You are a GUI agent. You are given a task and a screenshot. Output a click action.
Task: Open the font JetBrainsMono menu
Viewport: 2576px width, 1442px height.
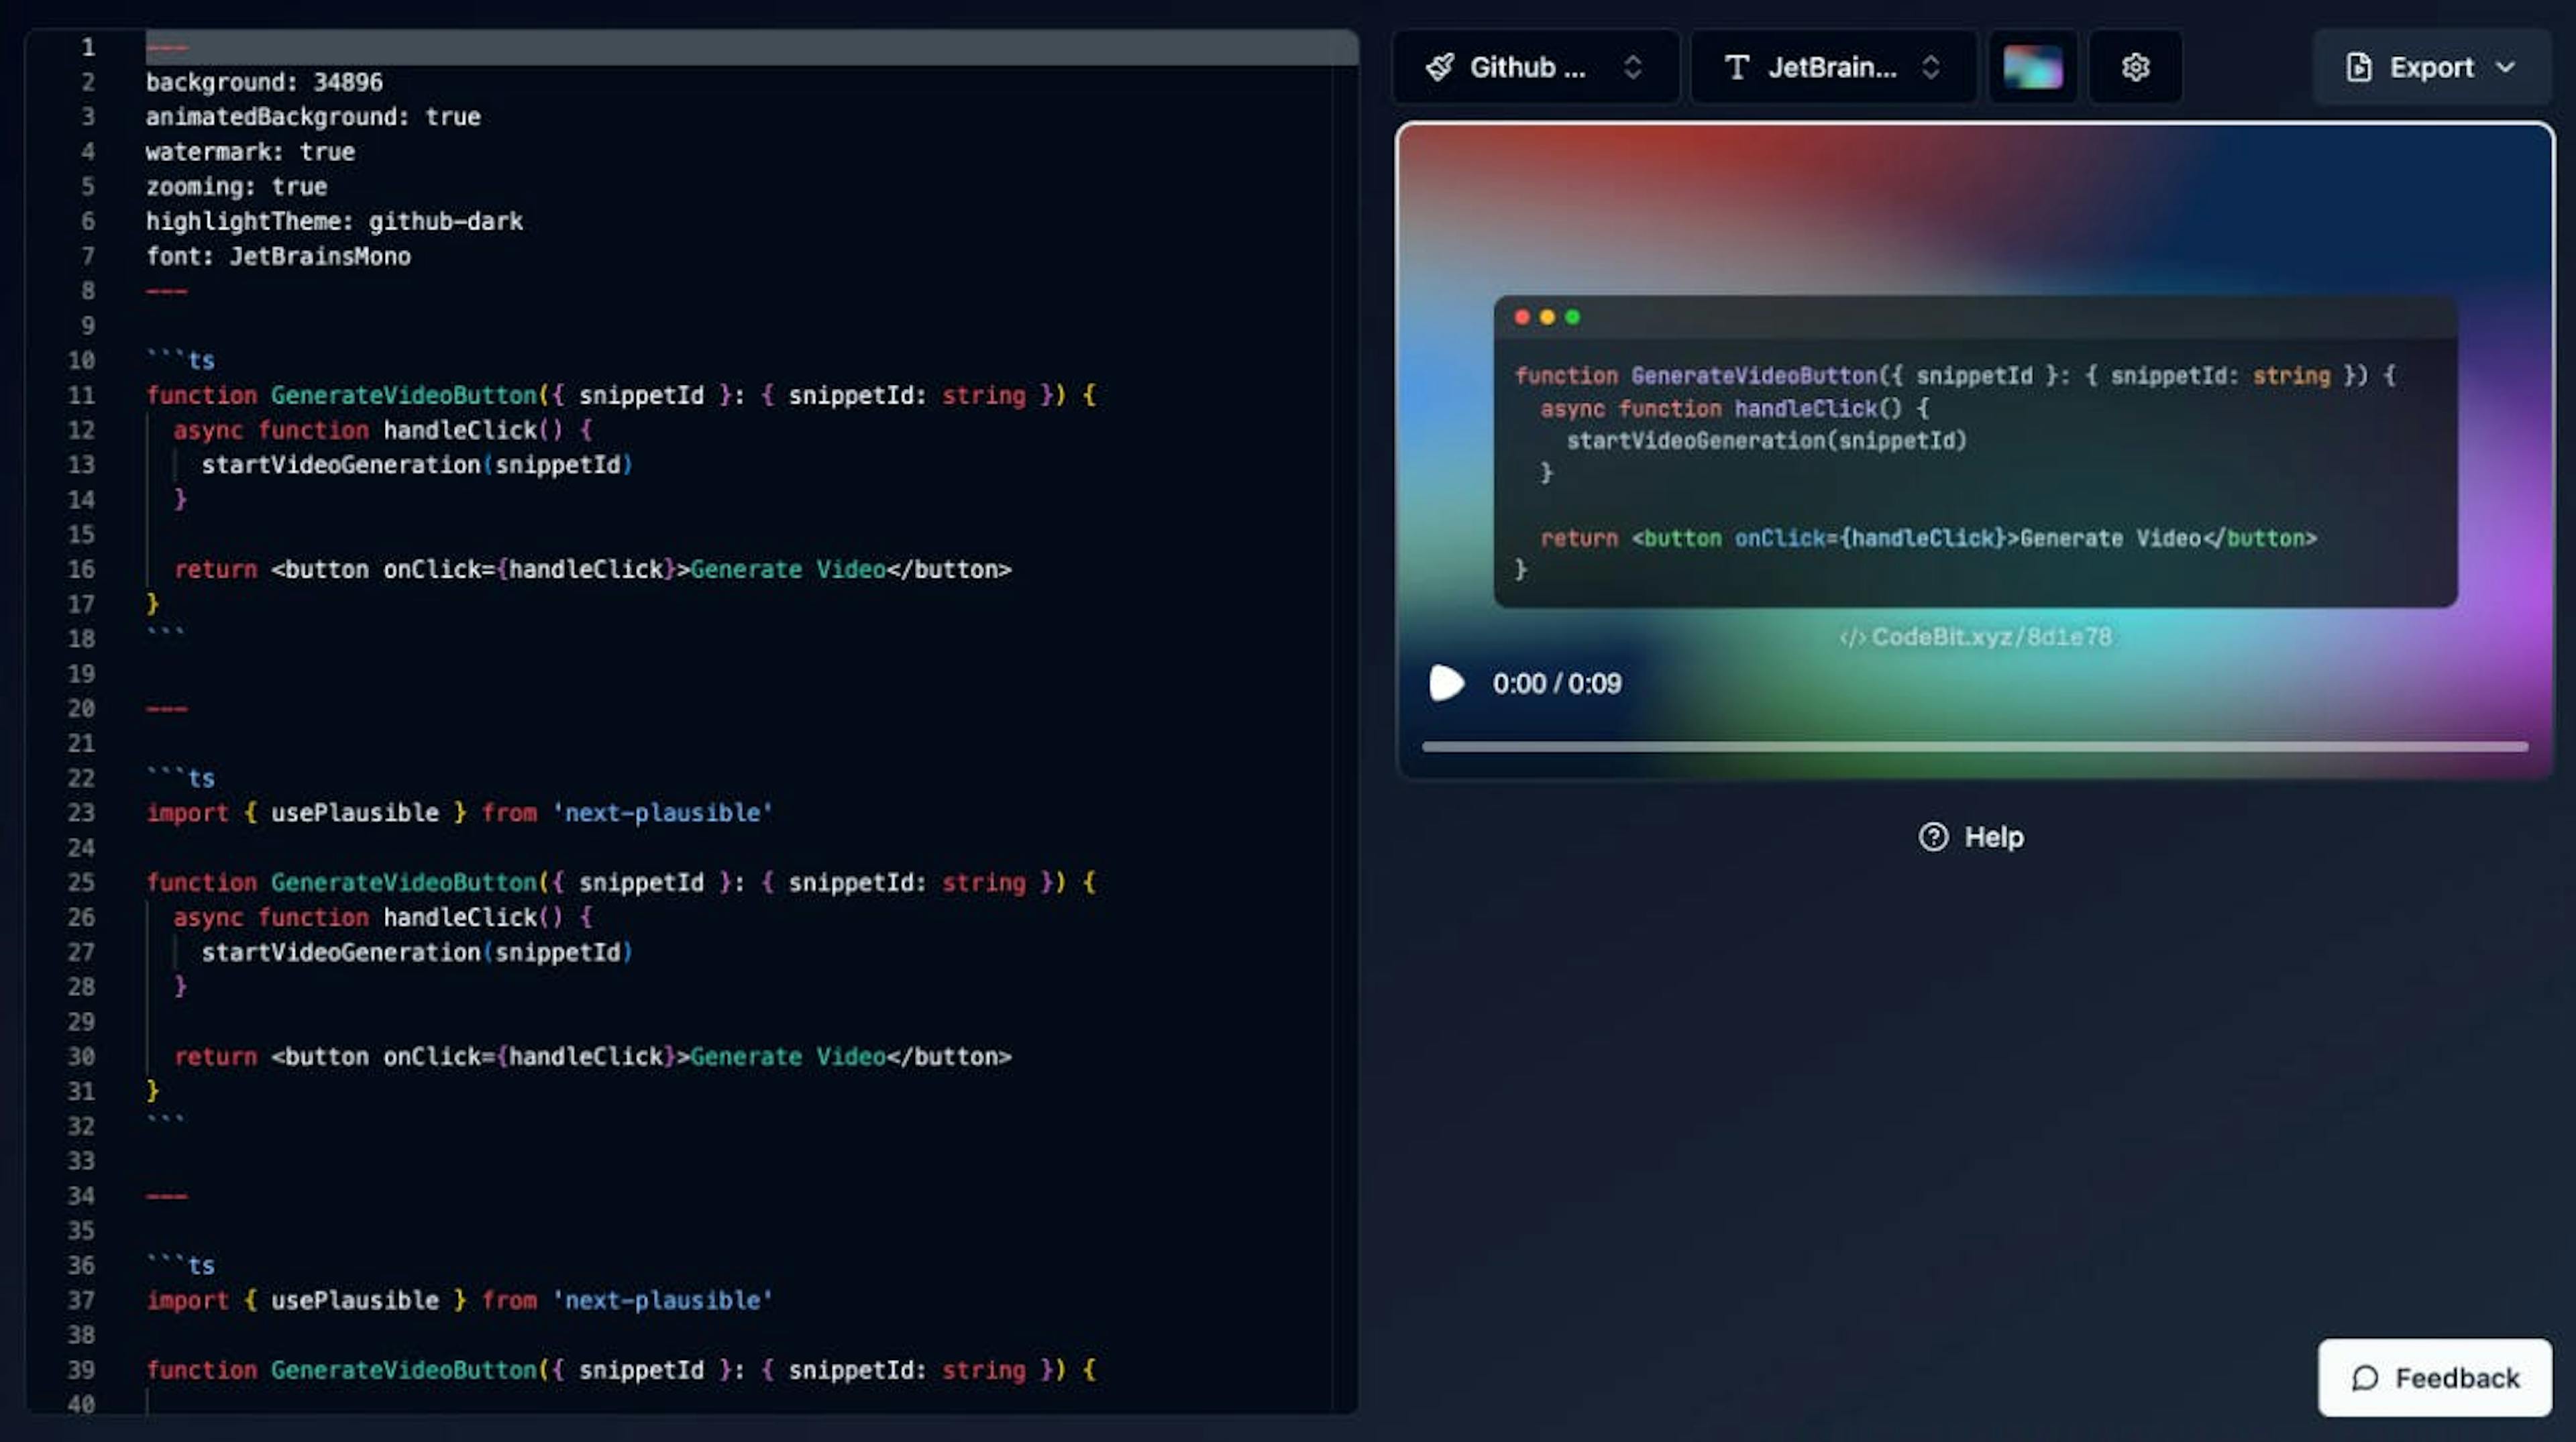point(1833,66)
